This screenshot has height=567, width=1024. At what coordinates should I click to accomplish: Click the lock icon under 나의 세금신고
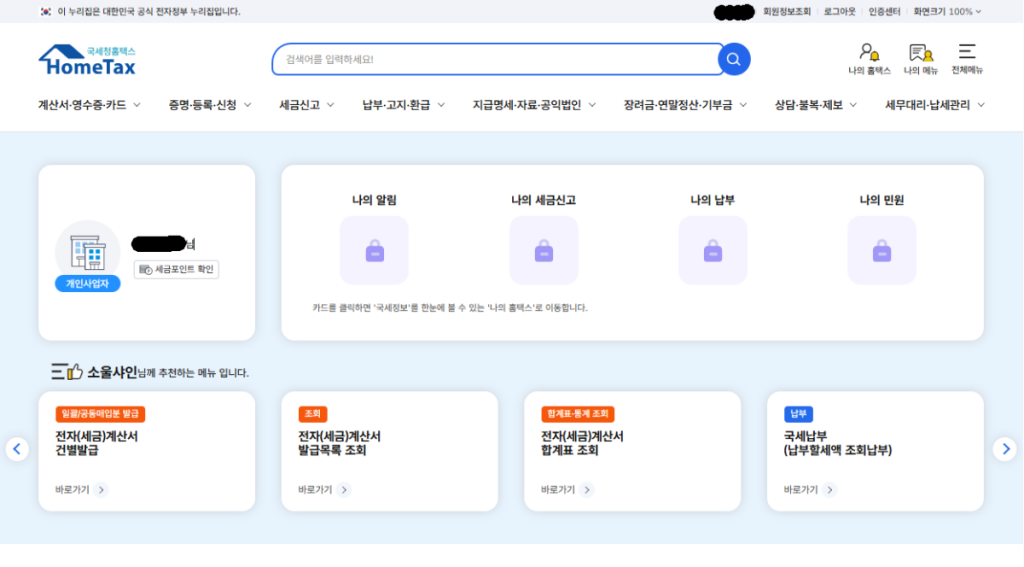(543, 250)
